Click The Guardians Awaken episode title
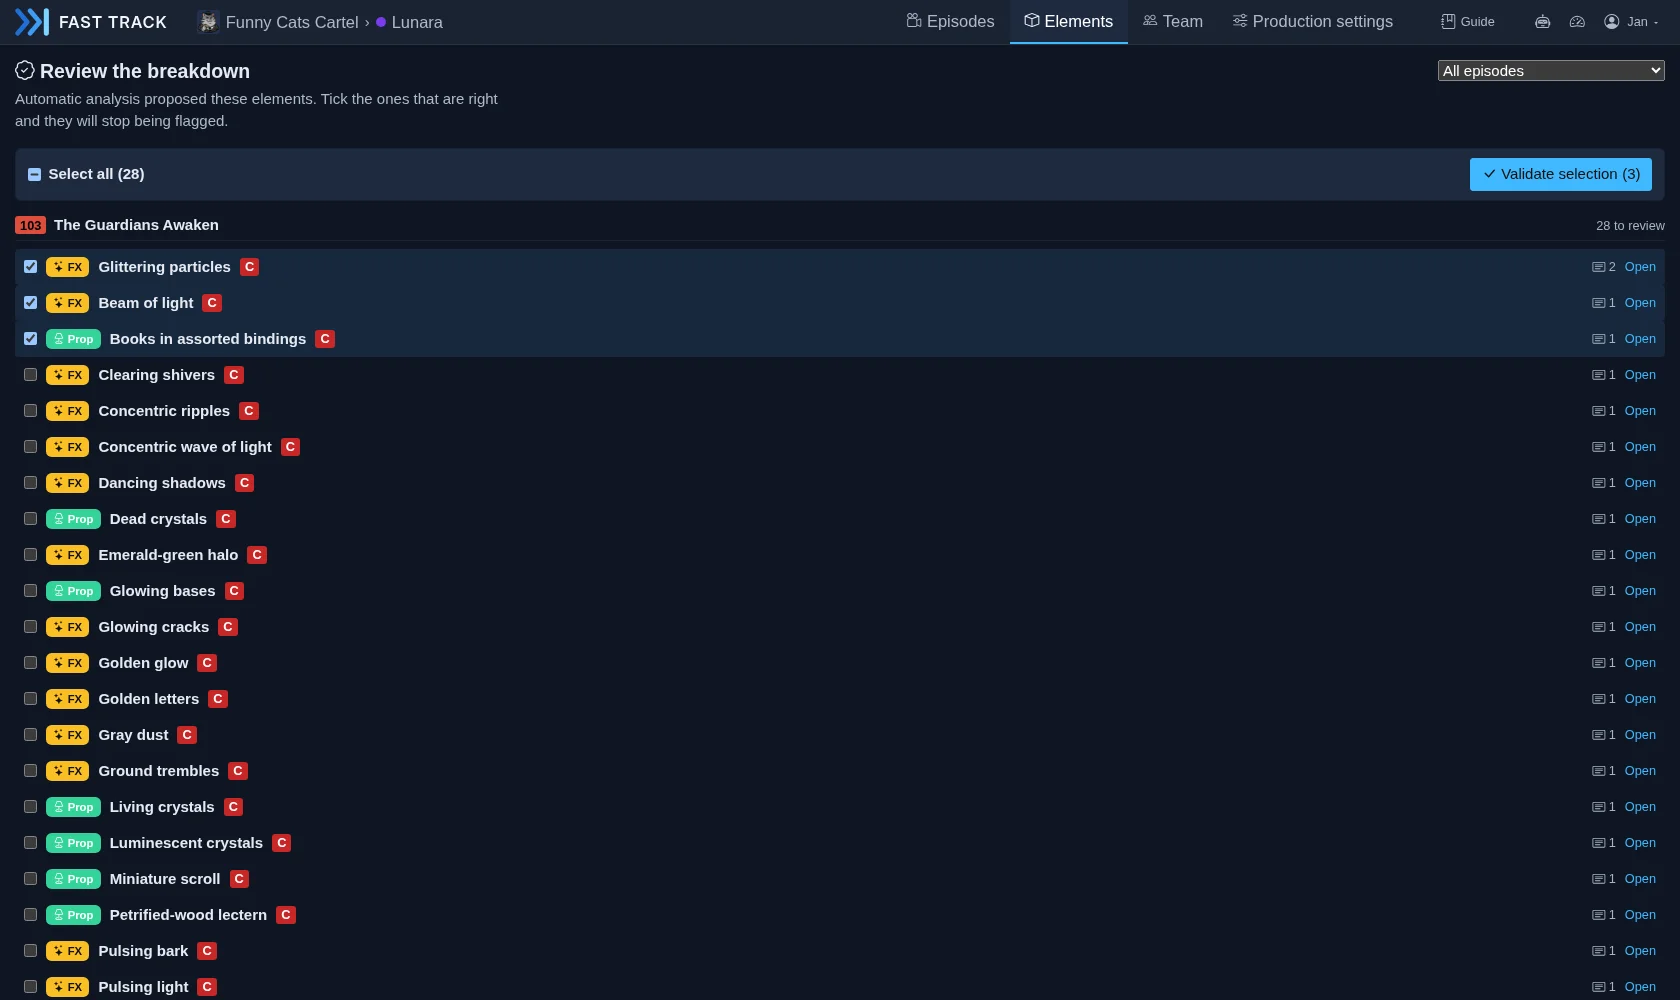 click(136, 225)
